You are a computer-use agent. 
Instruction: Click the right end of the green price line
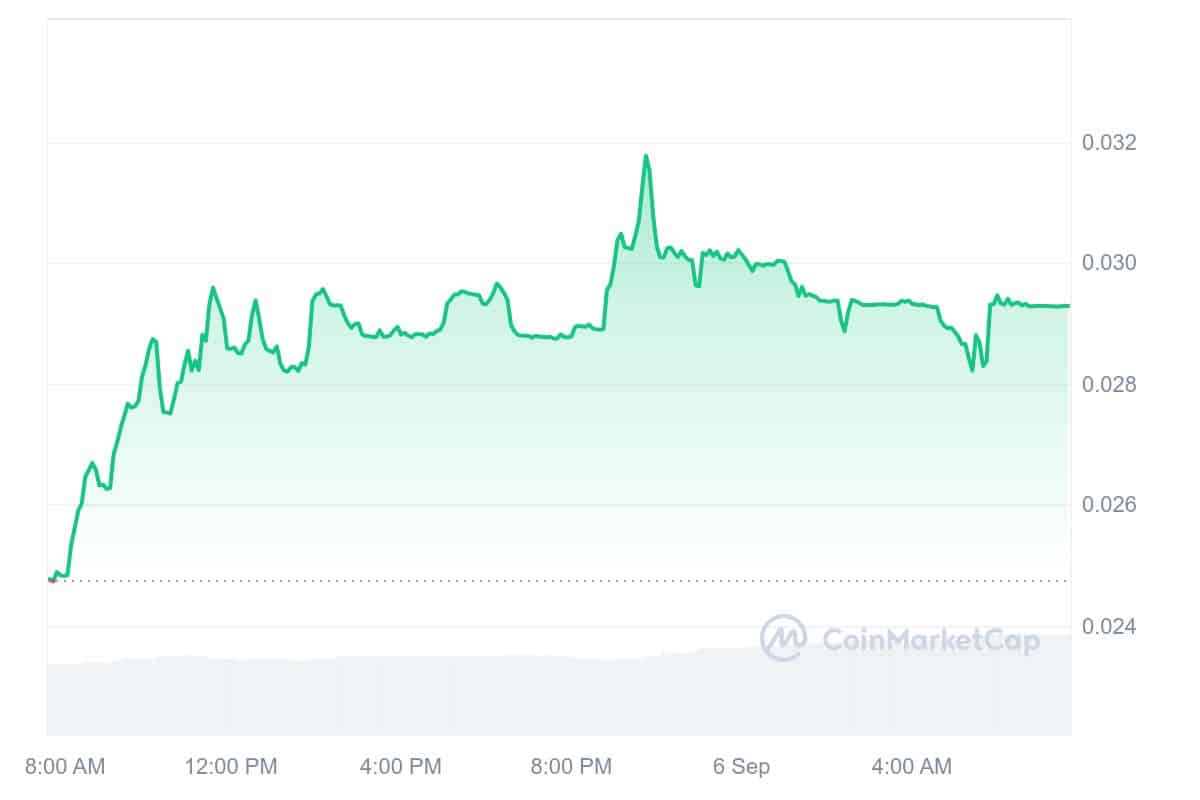point(1067,306)
